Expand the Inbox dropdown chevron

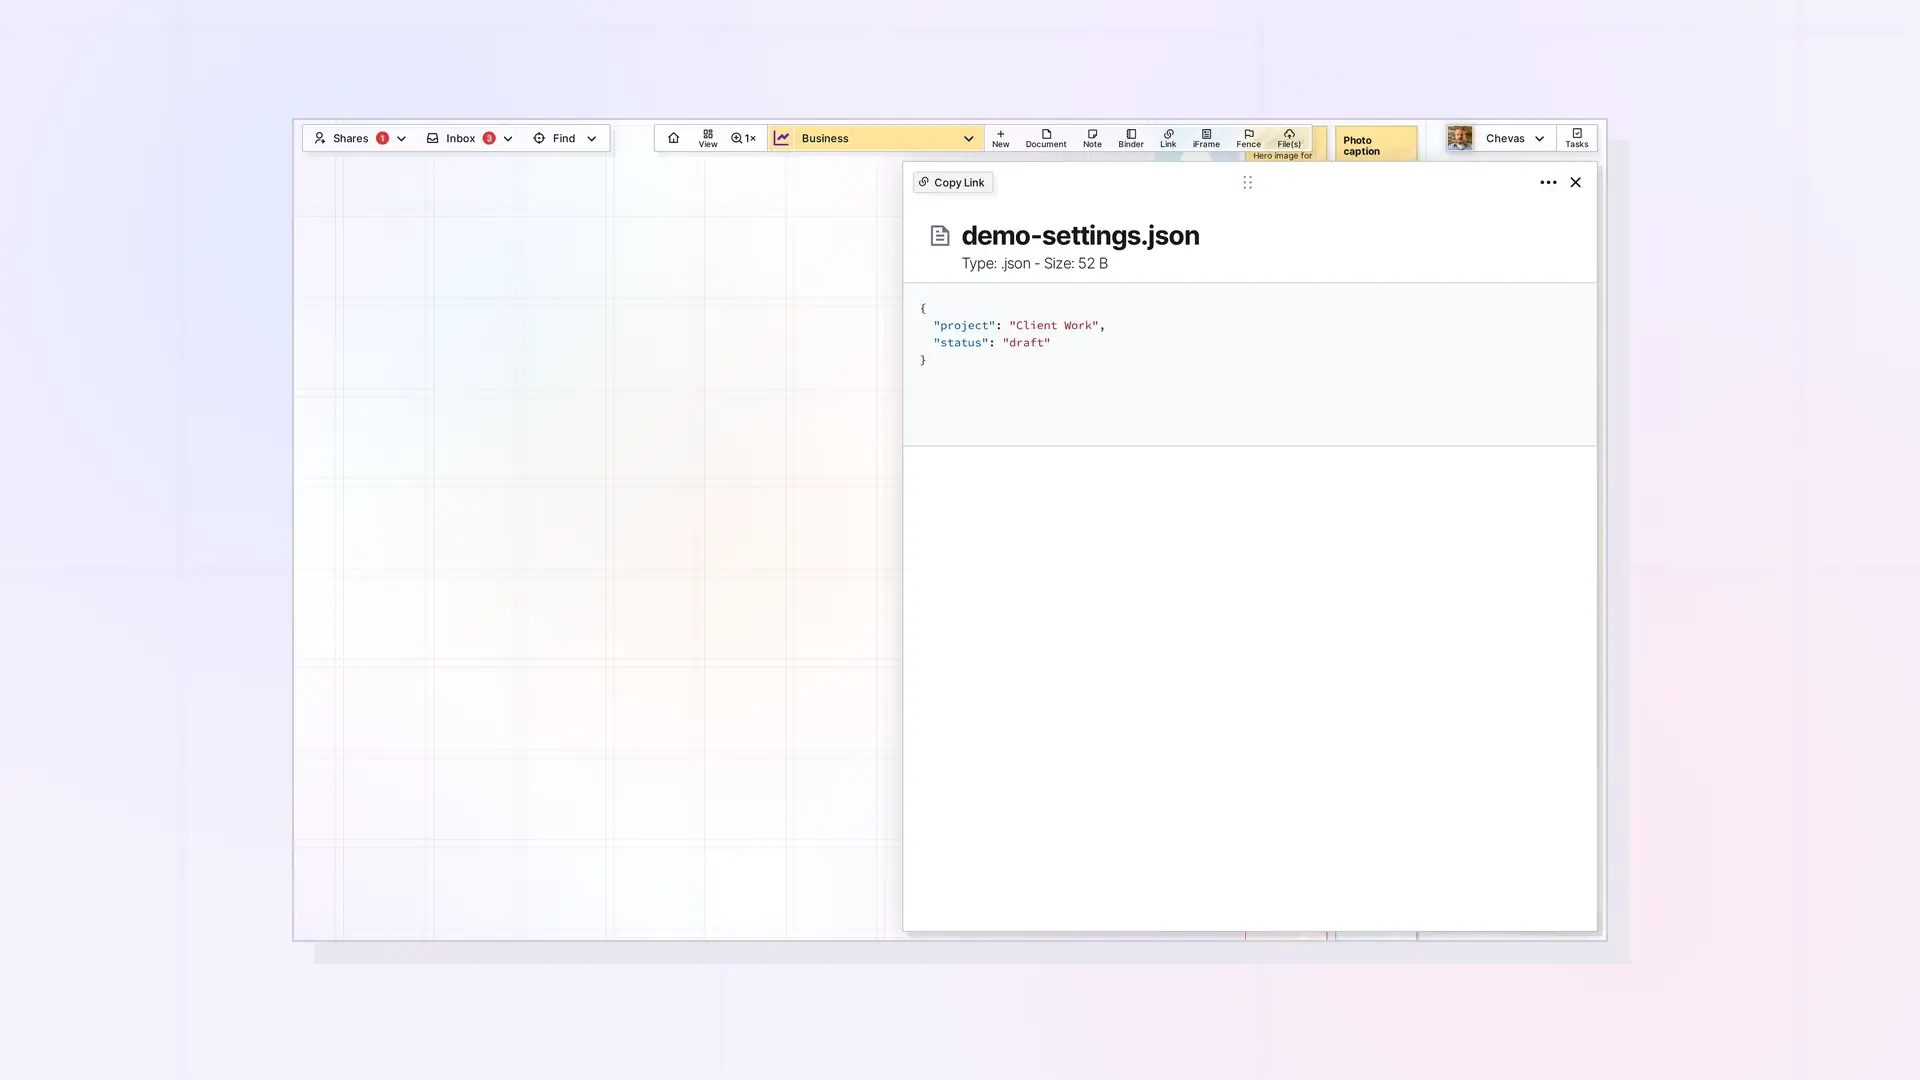click(x=508, y=139)
